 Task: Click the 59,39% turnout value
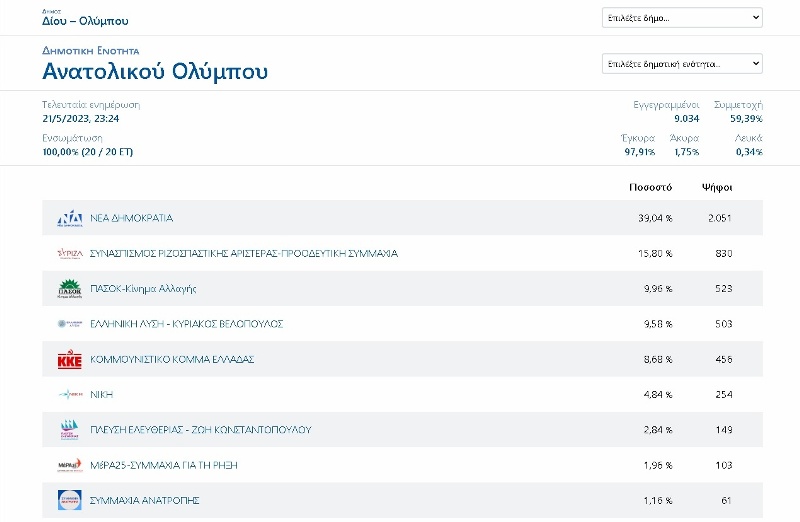746,118
